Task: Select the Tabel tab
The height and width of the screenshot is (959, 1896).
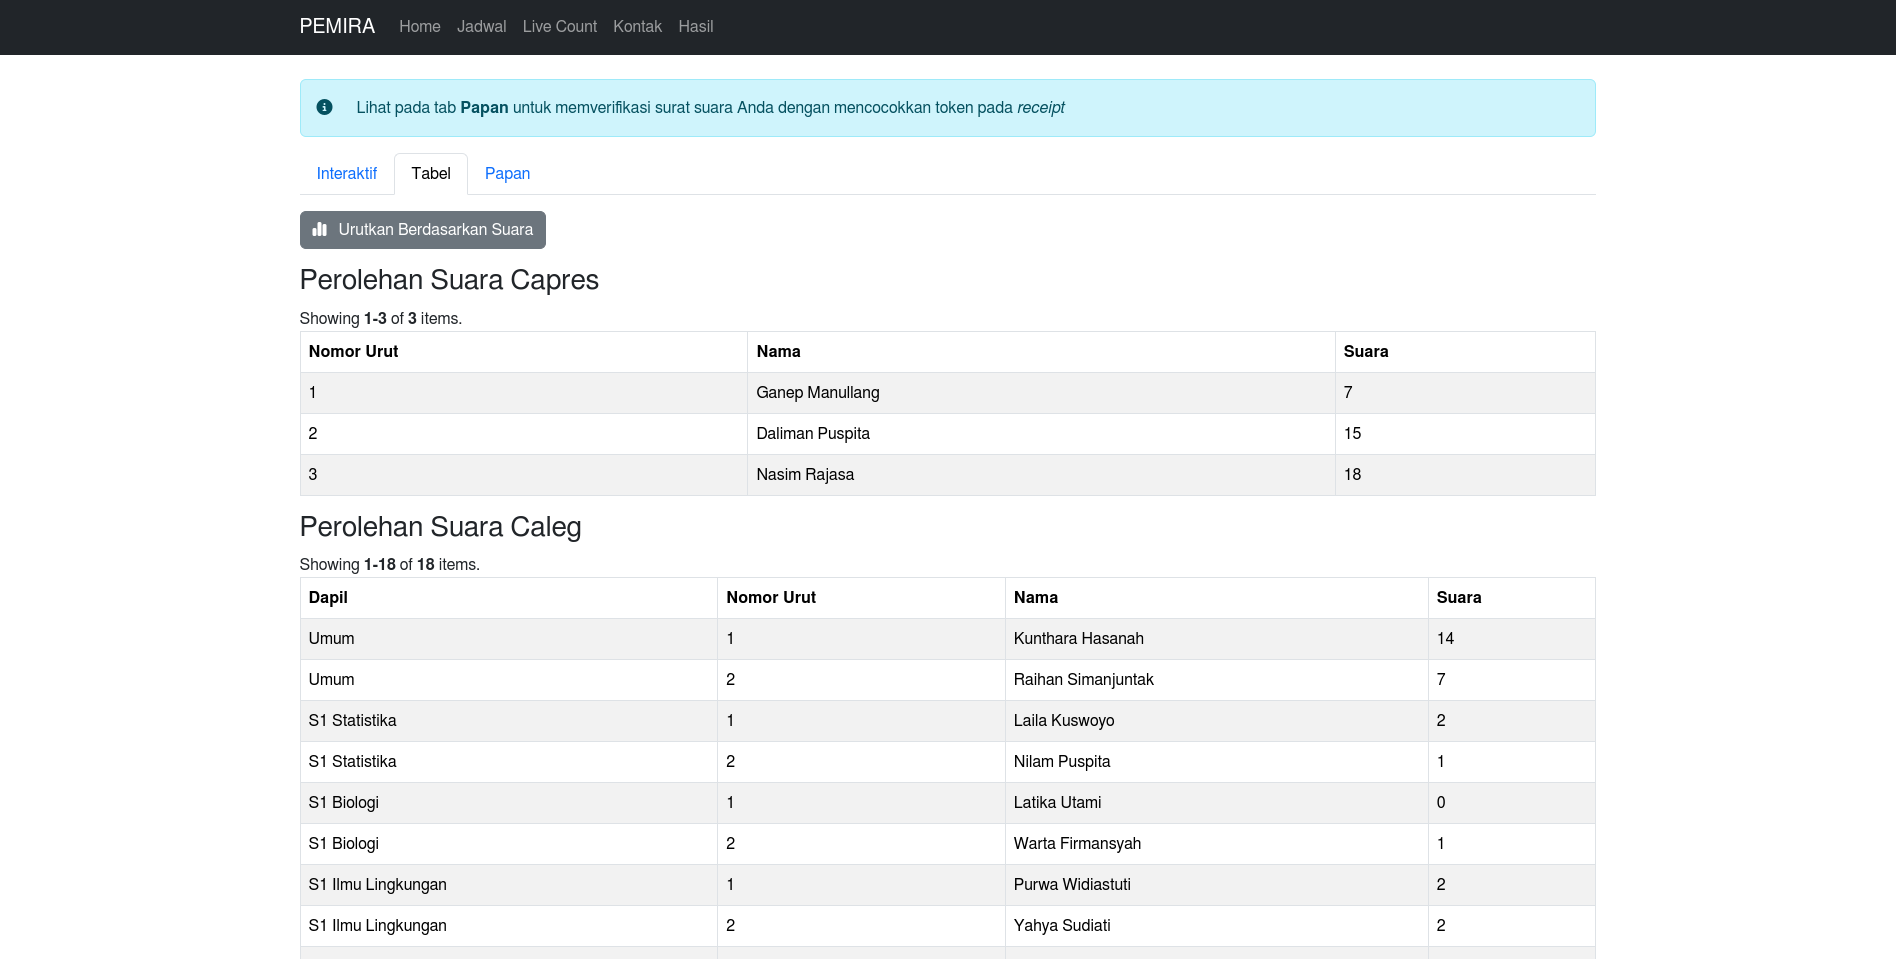Action: click(x=430, y=173)
